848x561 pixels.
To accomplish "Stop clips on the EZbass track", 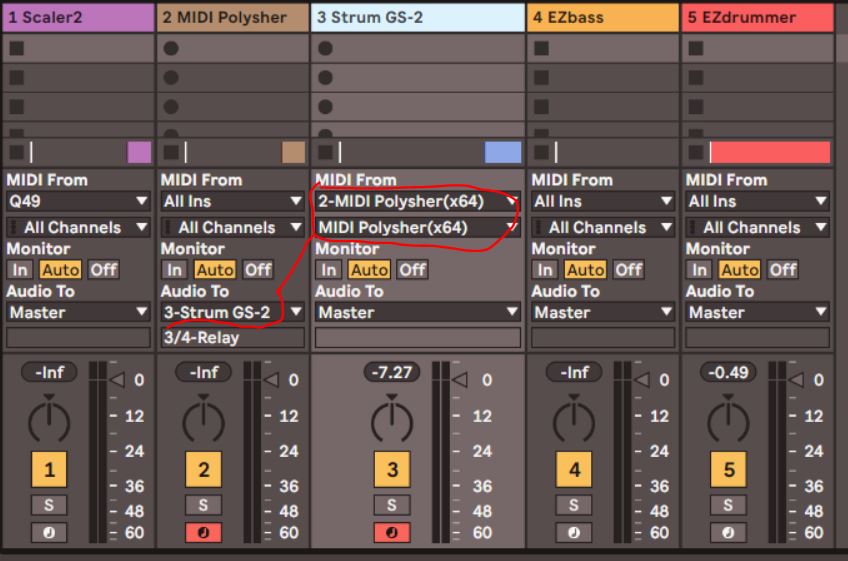I will (541, 153).
